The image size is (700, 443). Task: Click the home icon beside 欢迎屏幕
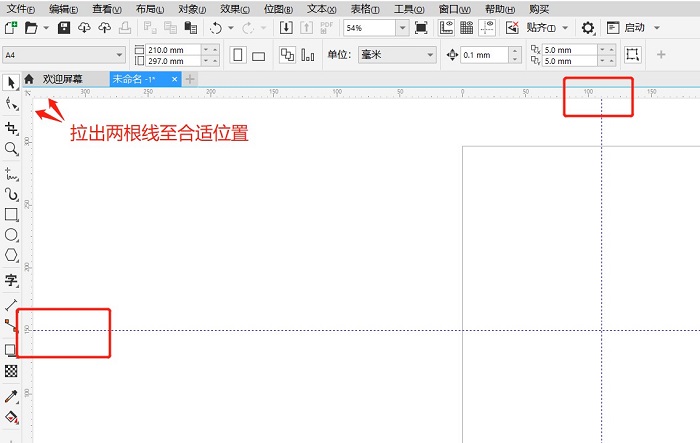29,79
